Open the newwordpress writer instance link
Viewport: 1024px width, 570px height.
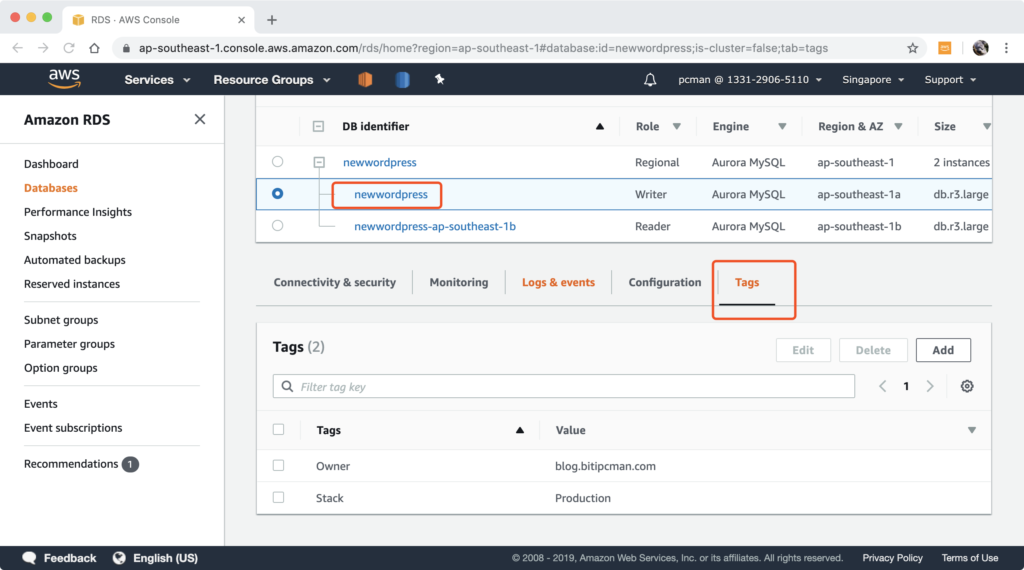(x=391, y=195)
